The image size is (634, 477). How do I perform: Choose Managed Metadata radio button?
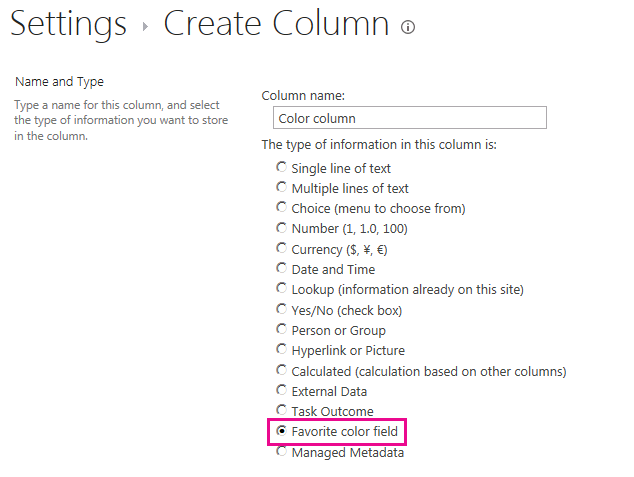[282, 452]
